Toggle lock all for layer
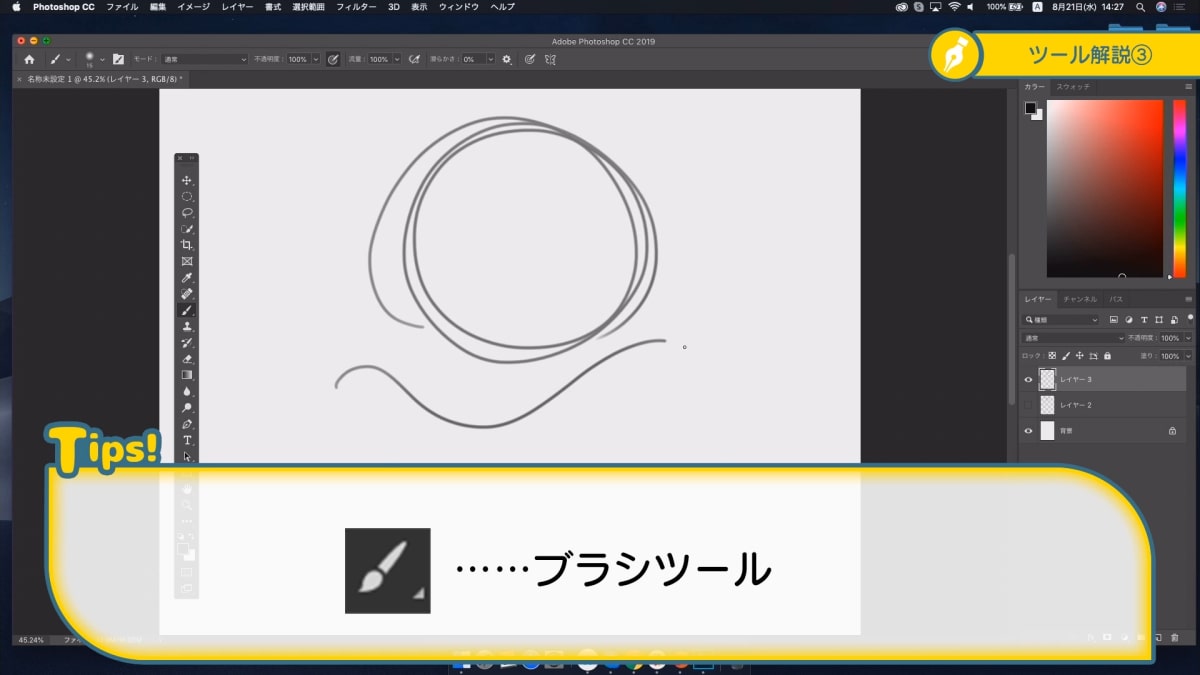 (x=1107, y=355)
